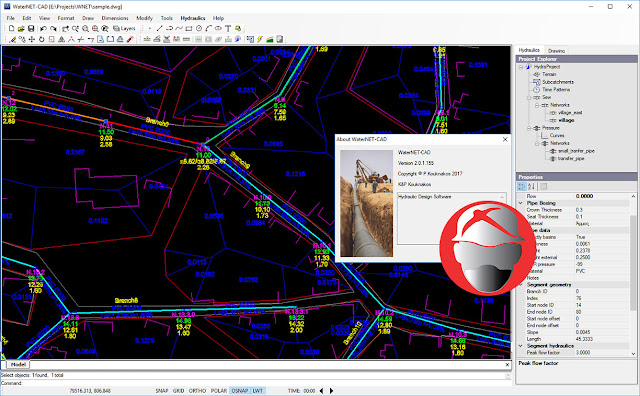
Task: Toggle GRID display in status bar
Action: coord(178,391)
